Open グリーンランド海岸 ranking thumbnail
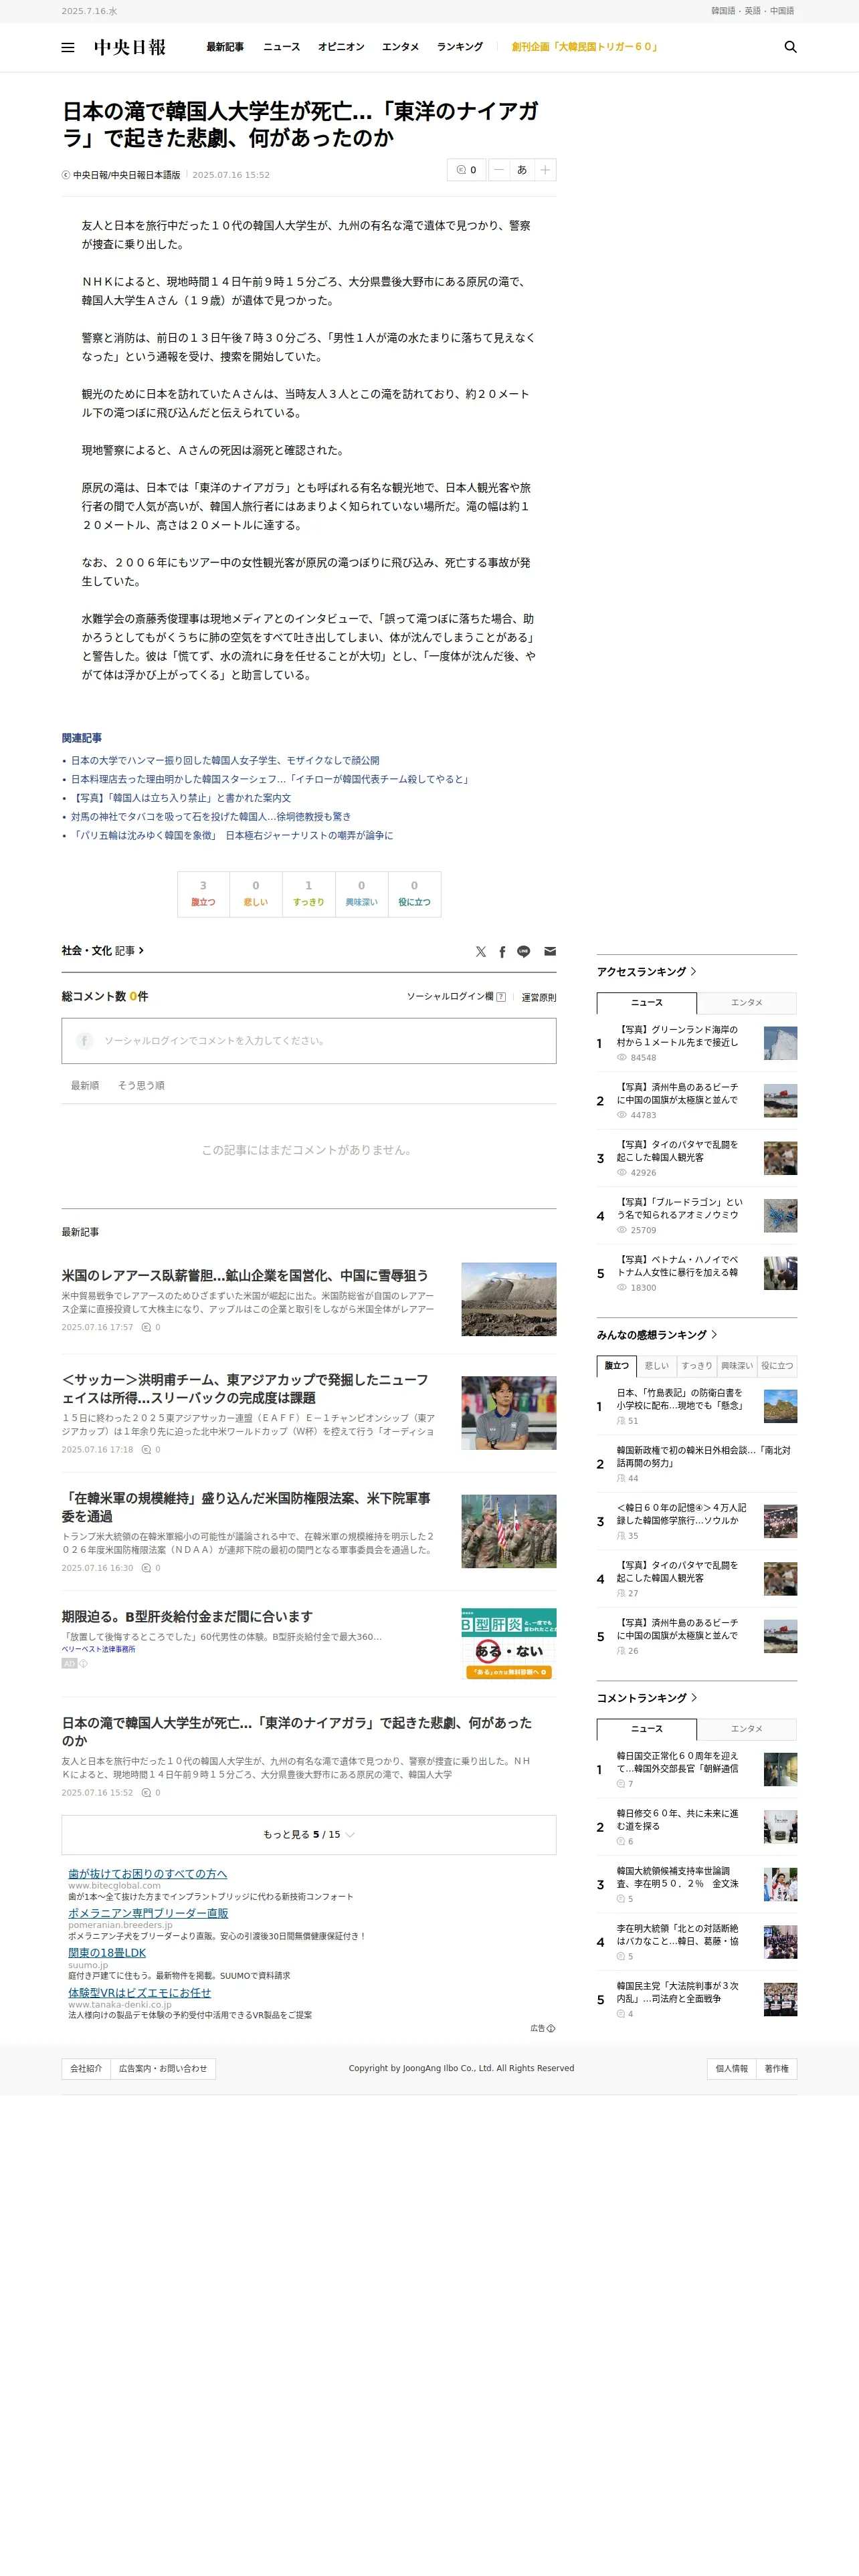 [x=781, y=1044]
